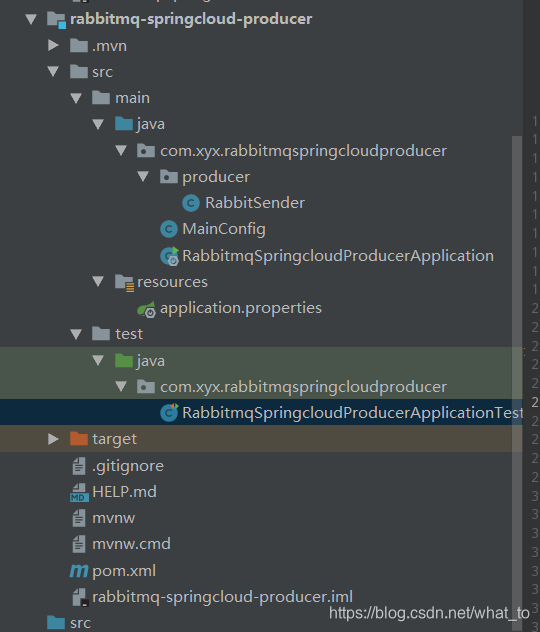Collapse the src folder under producer module
540x632 pixels.
coord(53,72)
